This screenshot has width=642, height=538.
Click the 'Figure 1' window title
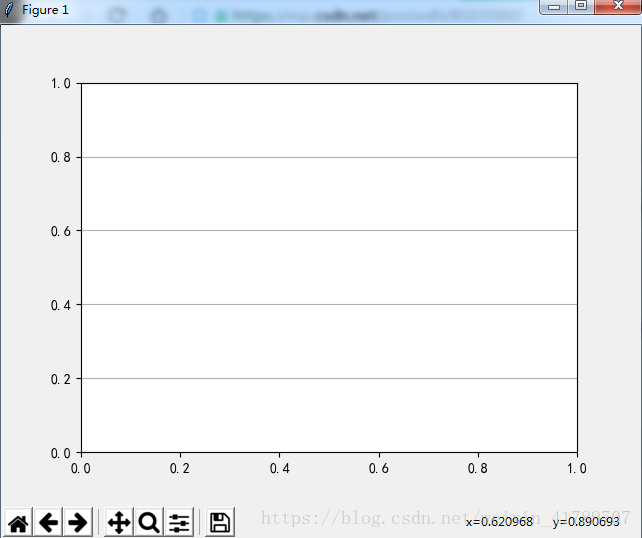[45, 10]
